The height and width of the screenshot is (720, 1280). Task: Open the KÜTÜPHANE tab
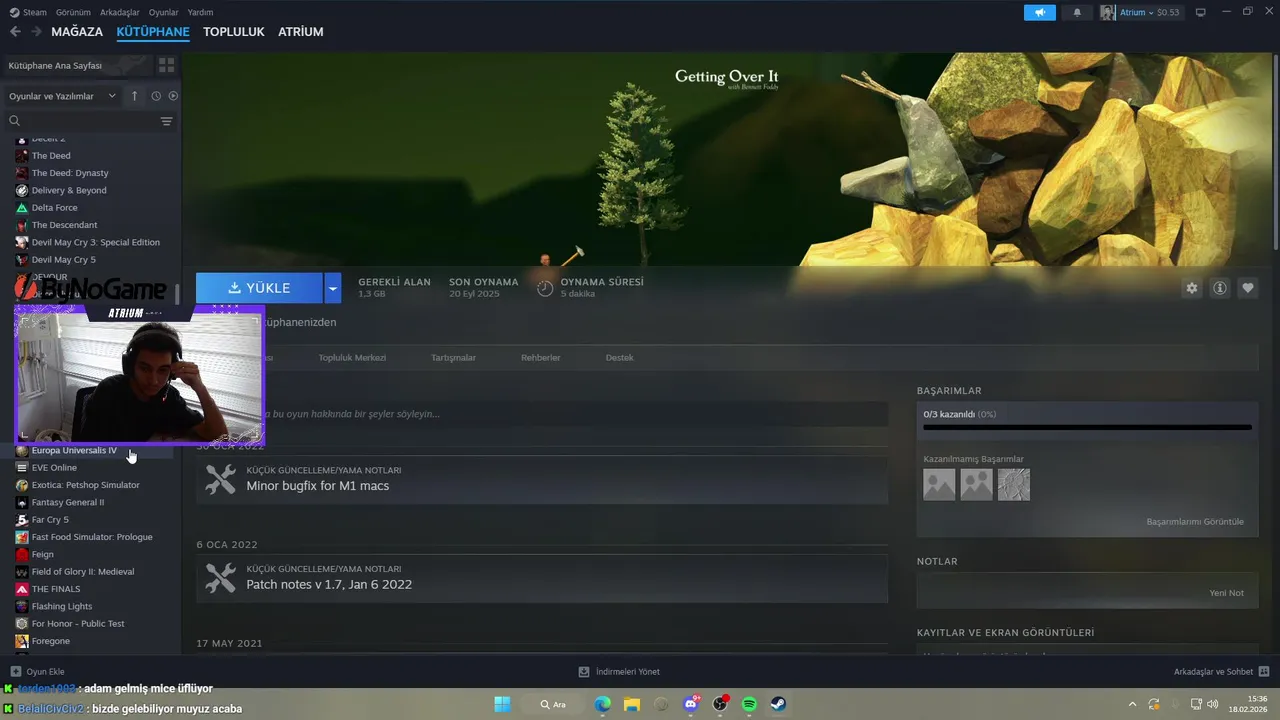[x=153, y=32]
